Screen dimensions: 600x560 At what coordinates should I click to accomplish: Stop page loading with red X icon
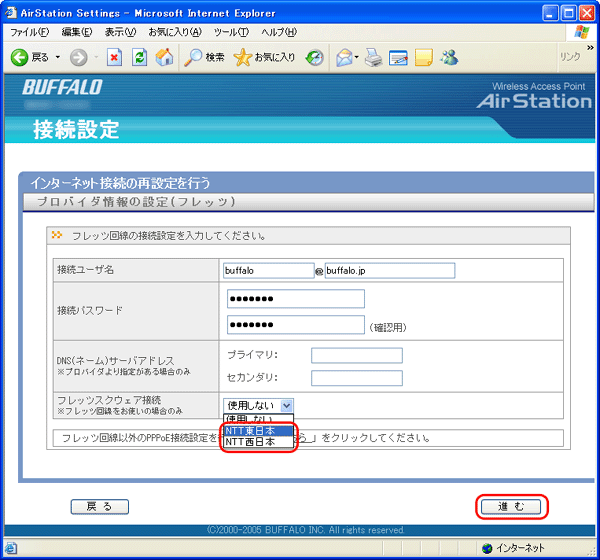[114, 57]
